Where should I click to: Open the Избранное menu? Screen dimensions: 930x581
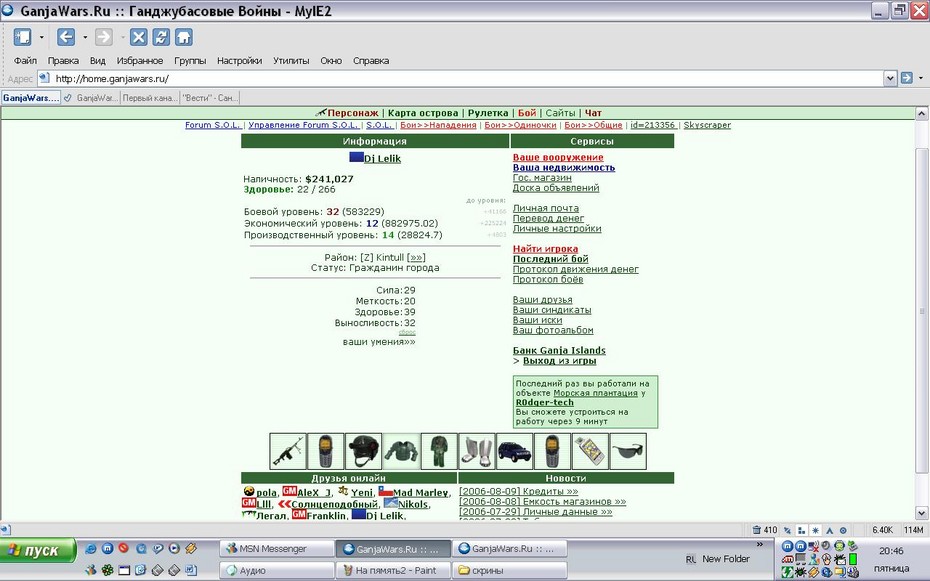[x=139, y=60]
